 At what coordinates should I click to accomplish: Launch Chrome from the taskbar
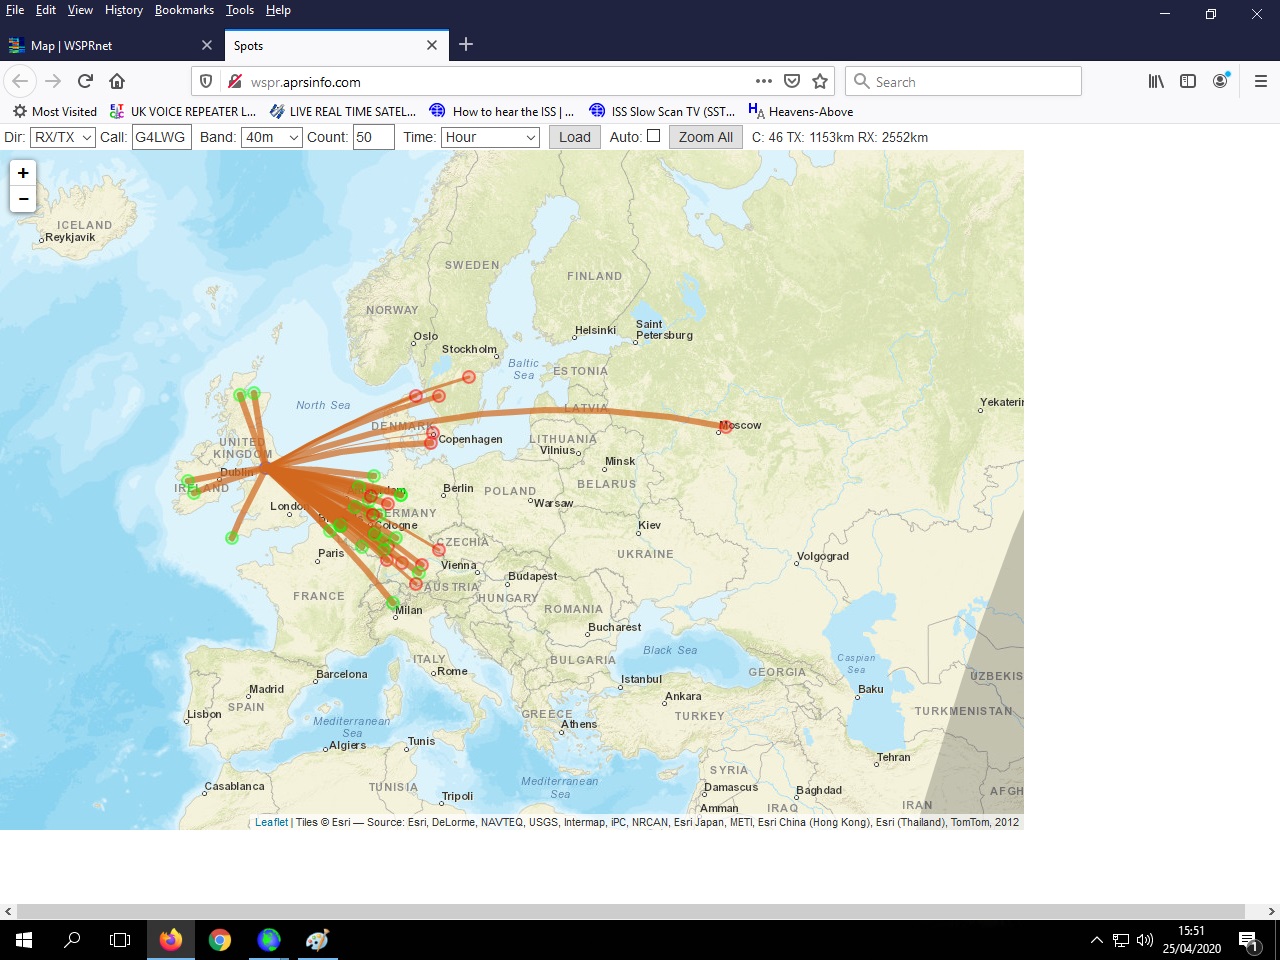[x=220, y=940]
